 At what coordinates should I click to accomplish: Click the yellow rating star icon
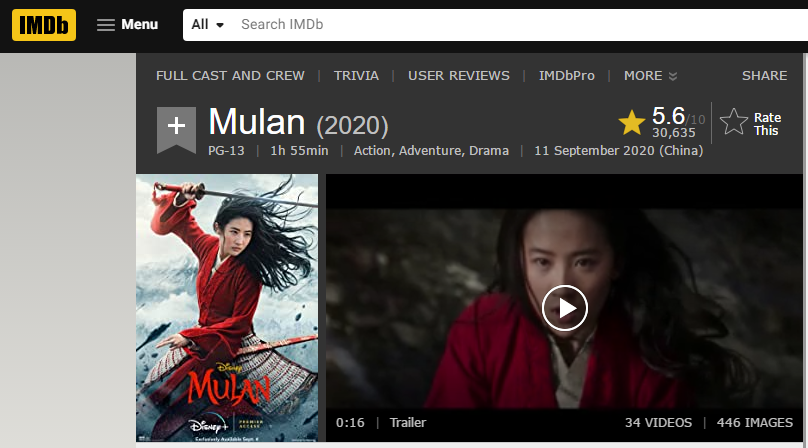coord(632,123)
